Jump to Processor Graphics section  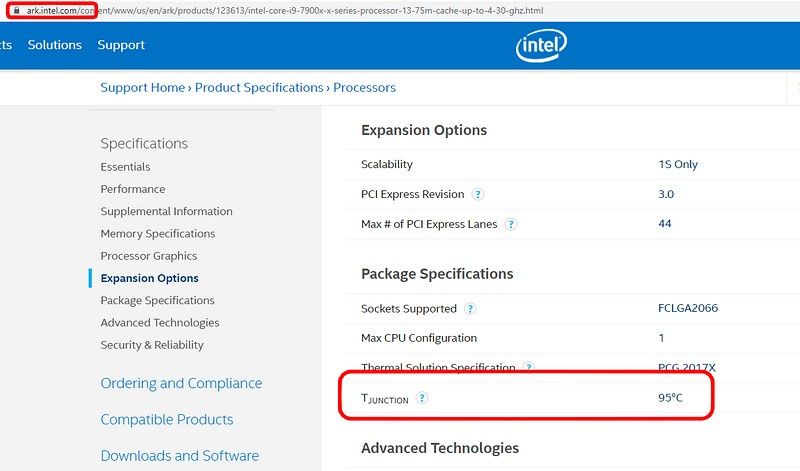point(148,256)
